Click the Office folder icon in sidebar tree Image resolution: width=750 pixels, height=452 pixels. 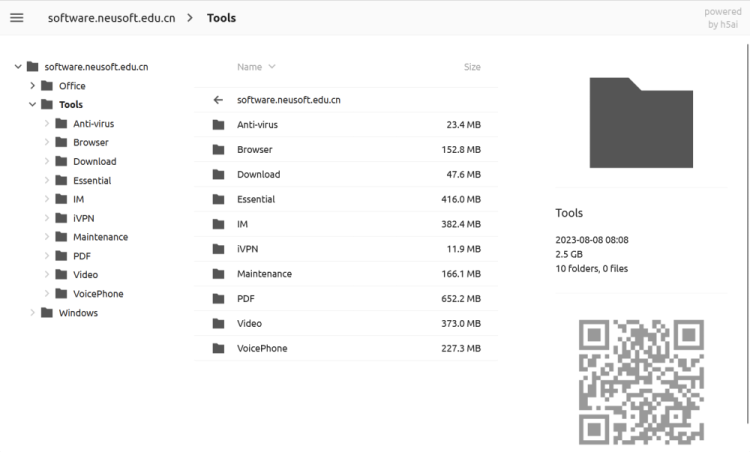click(x=47, y=86)
